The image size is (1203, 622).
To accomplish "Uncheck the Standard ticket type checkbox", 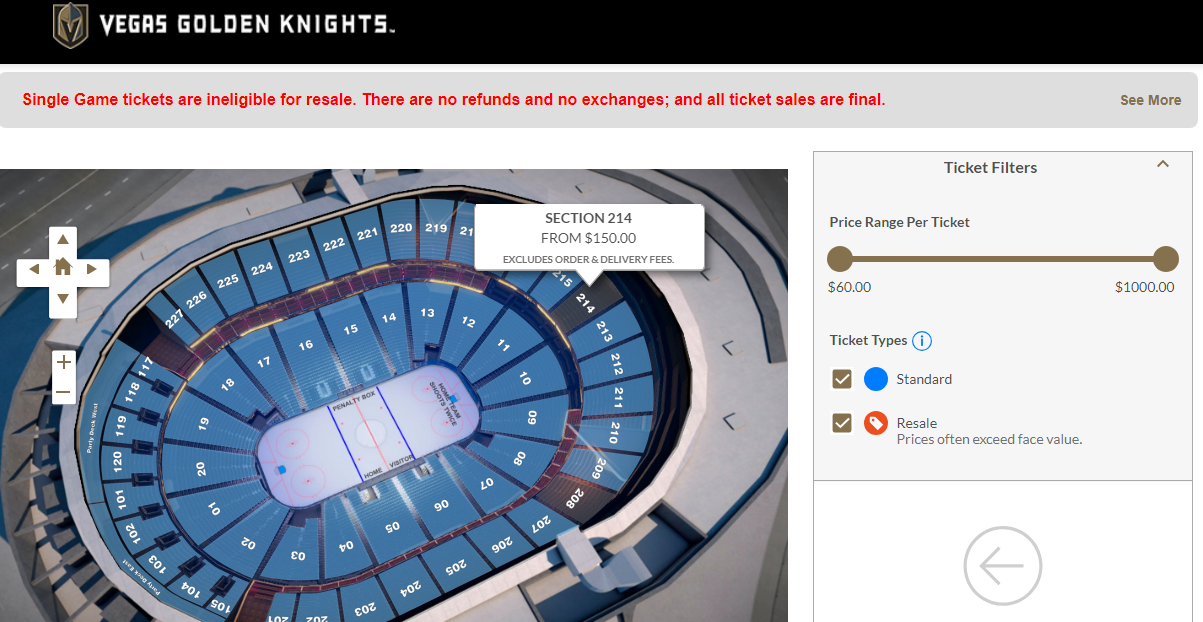I will pyautogui.click(x=842, y=379).
